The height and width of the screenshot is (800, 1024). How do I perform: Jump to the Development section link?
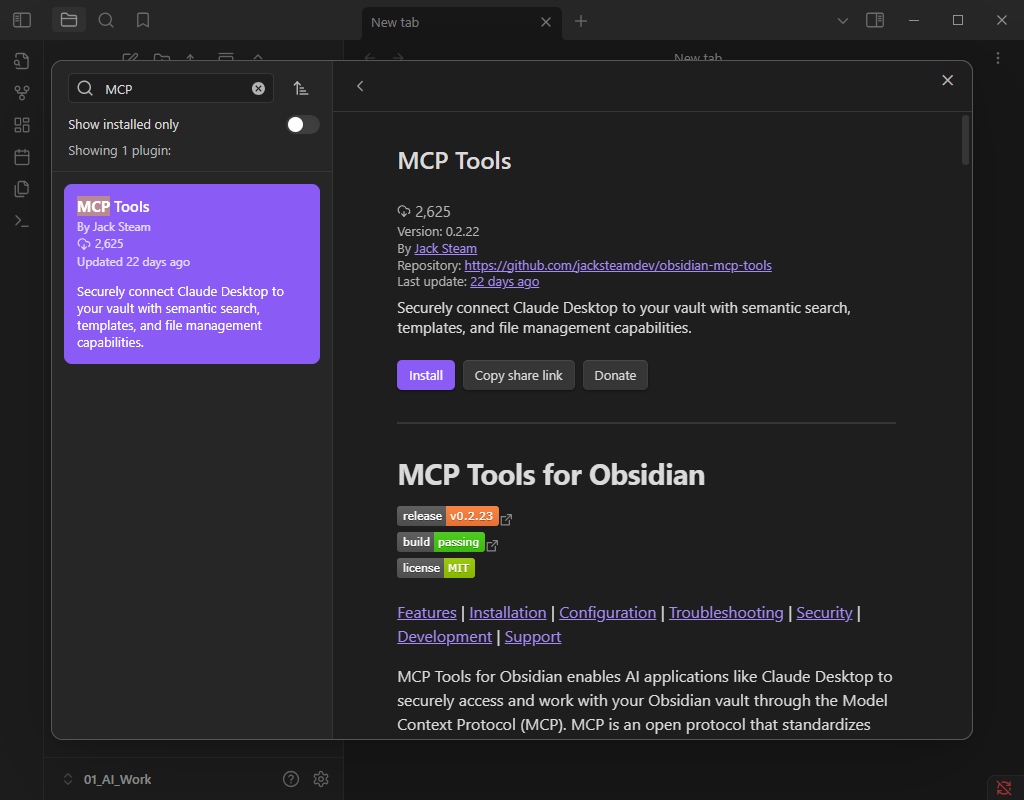point(445,637)
